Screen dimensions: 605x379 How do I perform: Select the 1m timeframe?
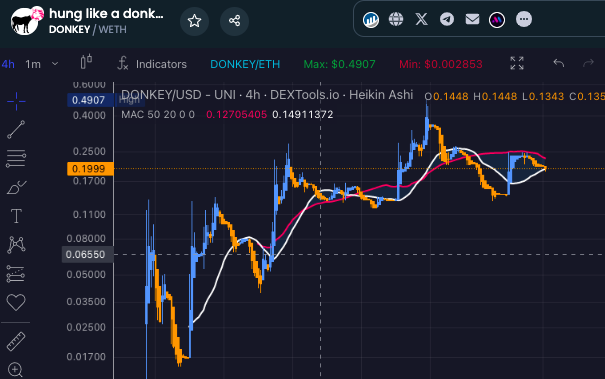(x=33, y=64)
